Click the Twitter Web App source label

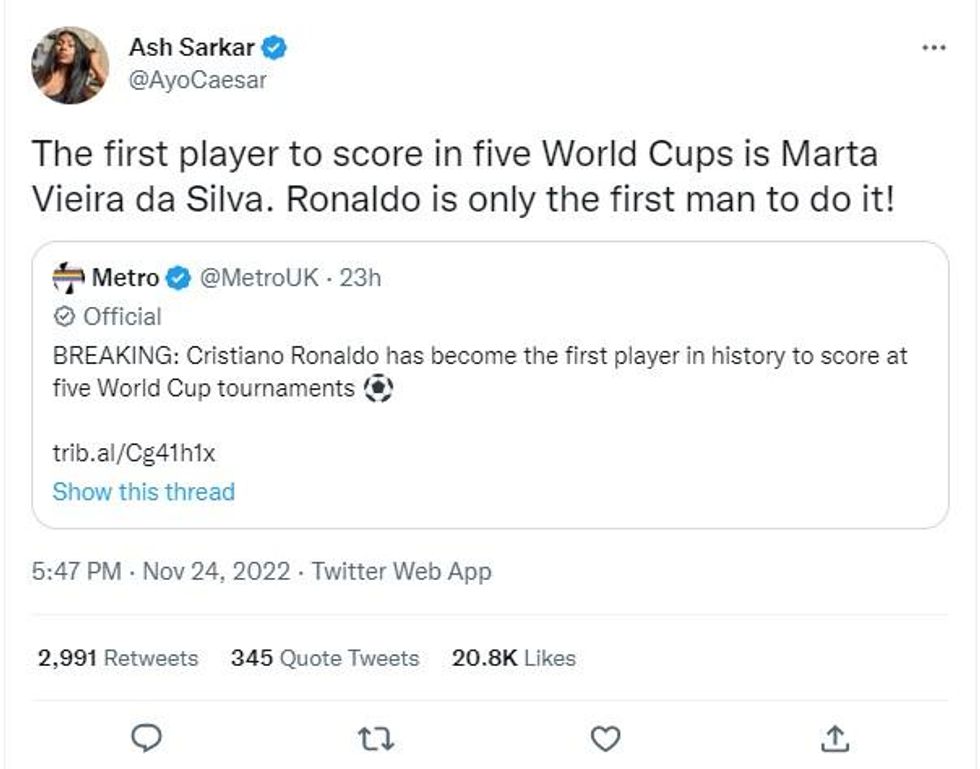(x=401, y=571)
